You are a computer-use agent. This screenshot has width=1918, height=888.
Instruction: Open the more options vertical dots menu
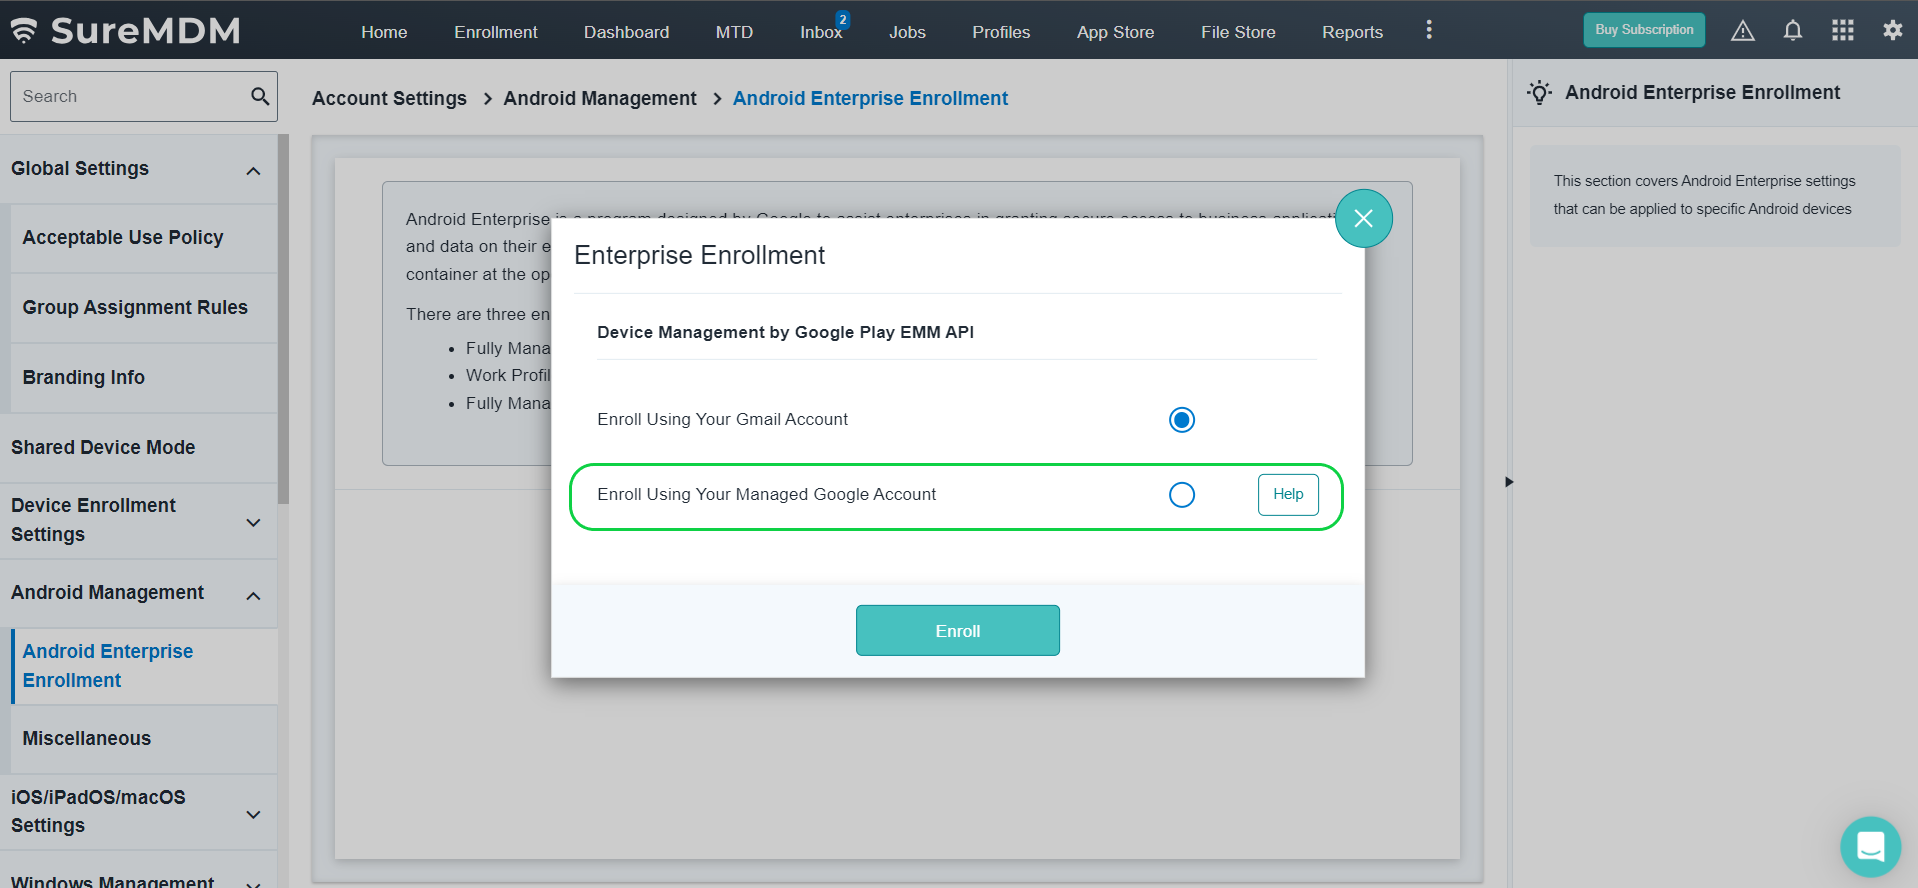click(1429, 30)
